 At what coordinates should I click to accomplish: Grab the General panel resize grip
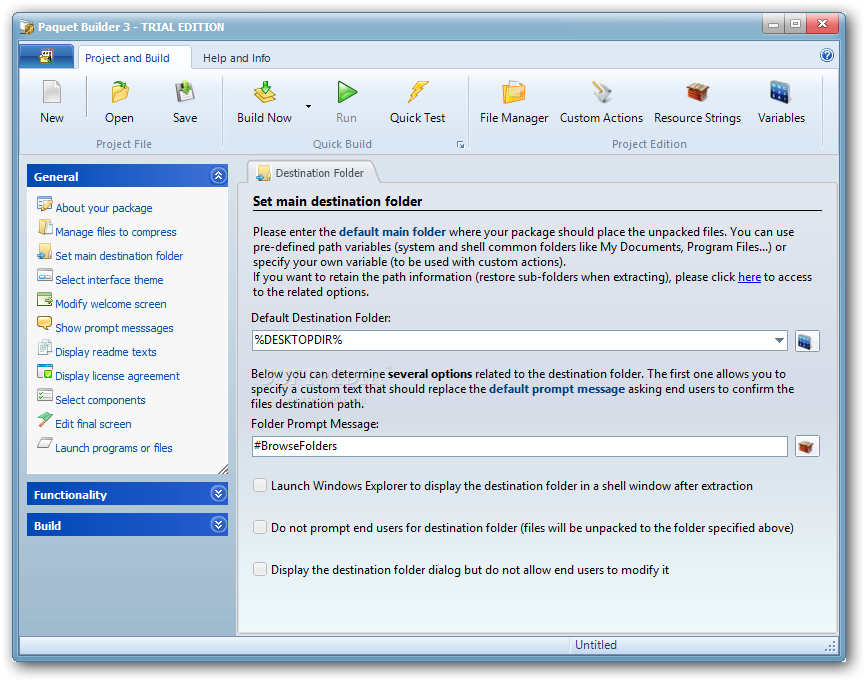click(x=223, y=469)
